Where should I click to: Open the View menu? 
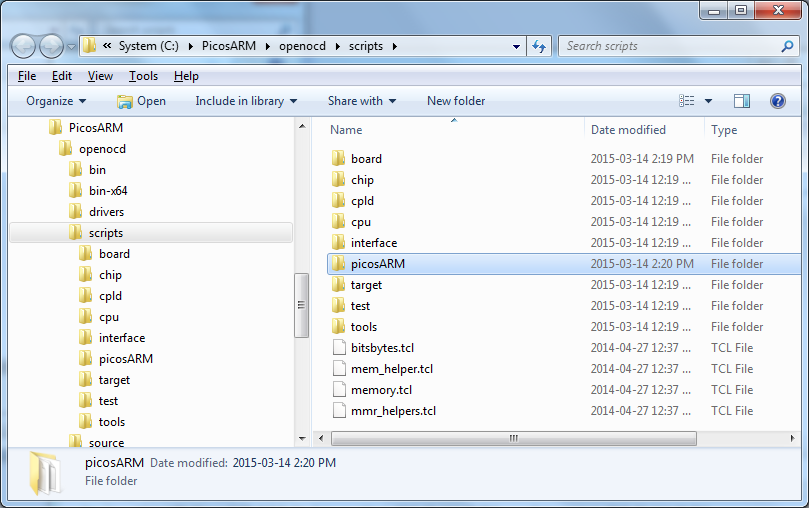[100, 76]
